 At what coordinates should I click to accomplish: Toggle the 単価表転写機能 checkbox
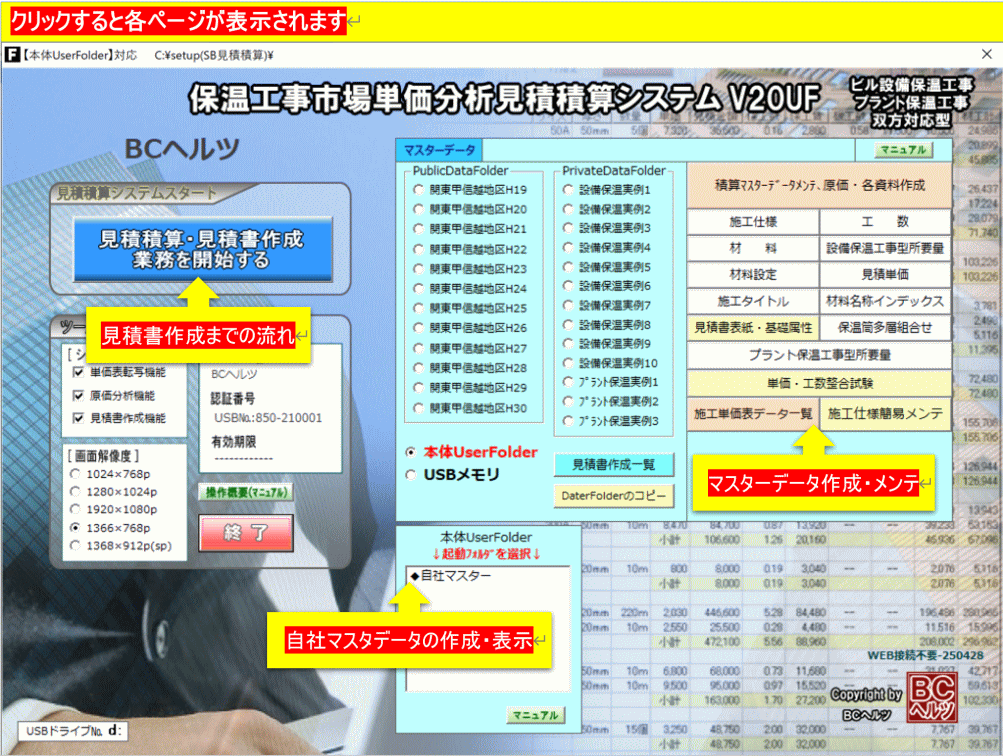[x=78, y=372]
